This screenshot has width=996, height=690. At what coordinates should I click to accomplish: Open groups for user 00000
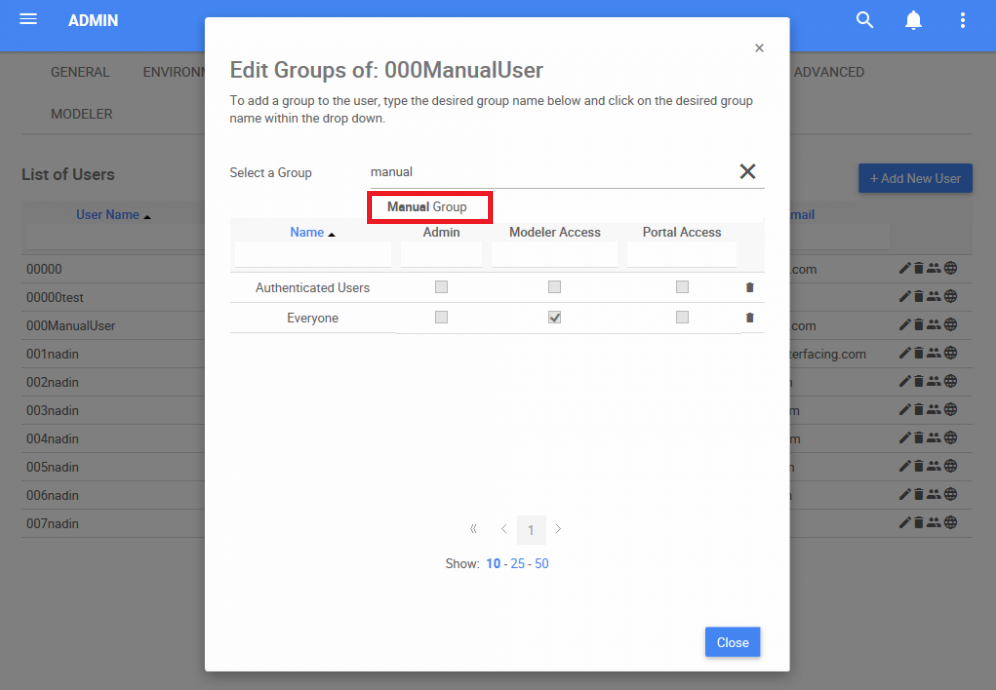[x=934, y=268]
